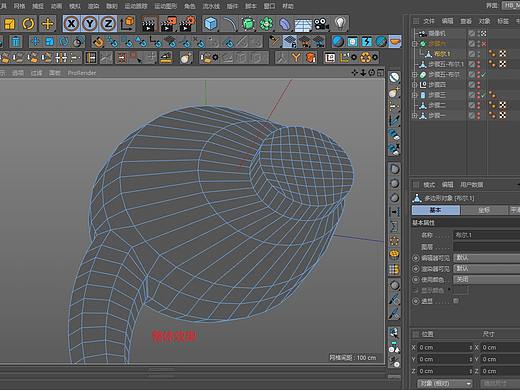Toggle the X axis lock

click(71, 24)
